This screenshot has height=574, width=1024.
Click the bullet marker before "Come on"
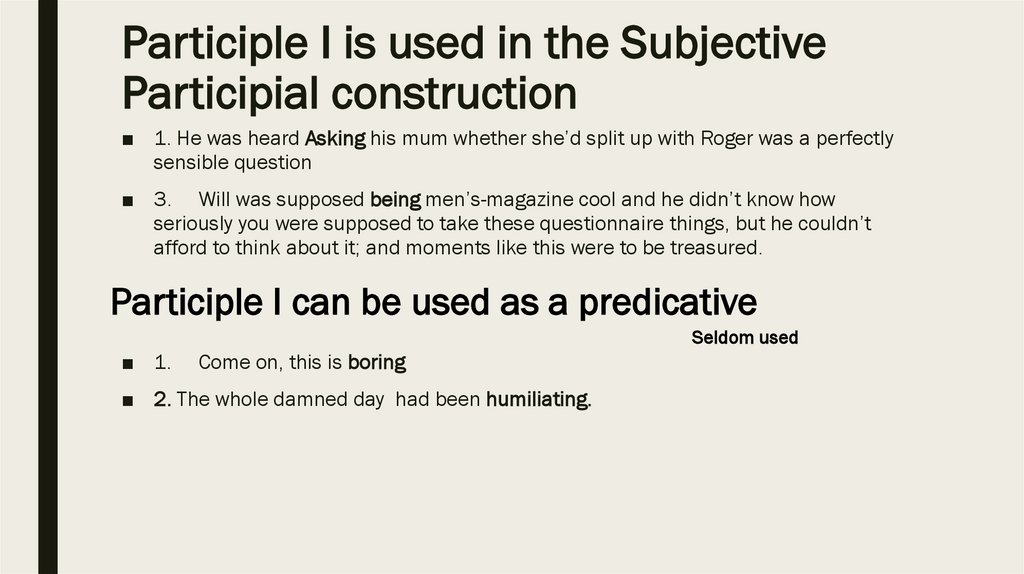(128, 363)
